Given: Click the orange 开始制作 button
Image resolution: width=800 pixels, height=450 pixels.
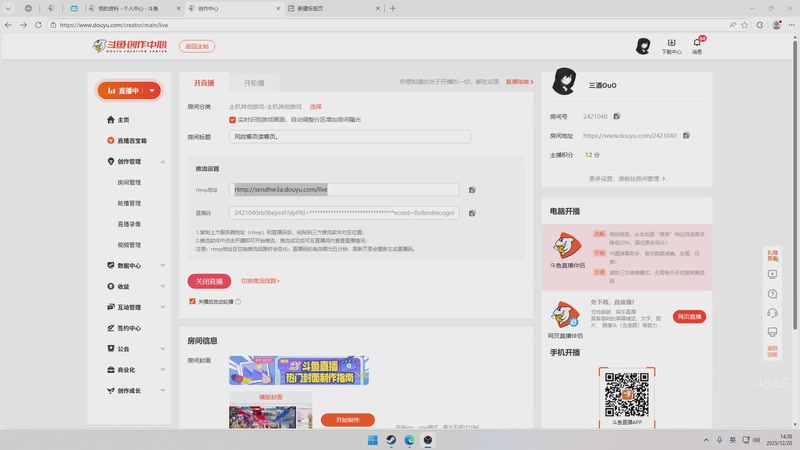Looking at the screenshot, I should tap(347, 420).
